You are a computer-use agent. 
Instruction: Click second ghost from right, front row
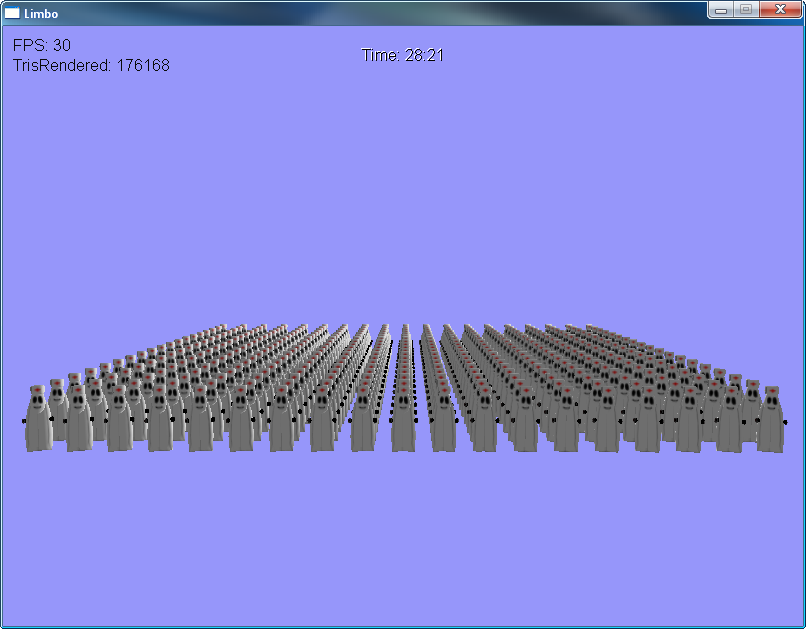(729, 420)
